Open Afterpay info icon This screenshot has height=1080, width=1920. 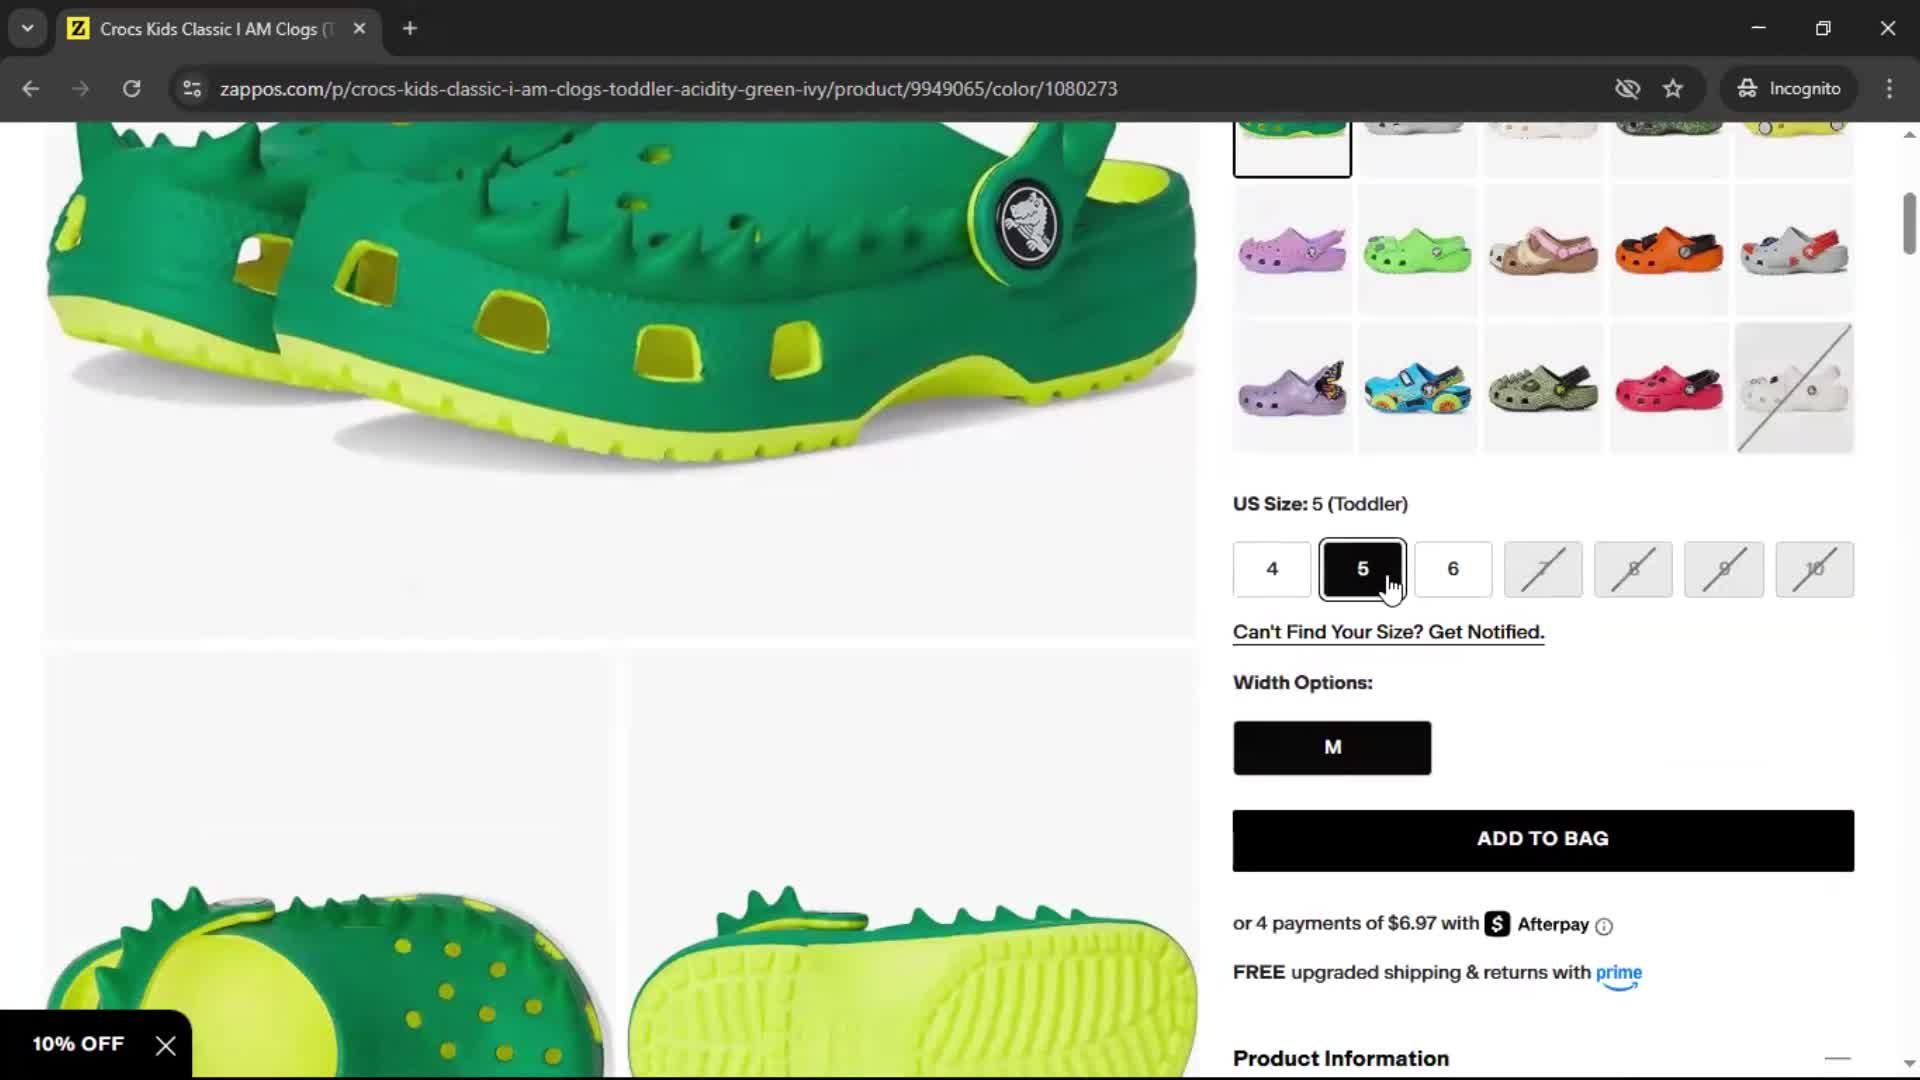click(x=1604, y=926)
